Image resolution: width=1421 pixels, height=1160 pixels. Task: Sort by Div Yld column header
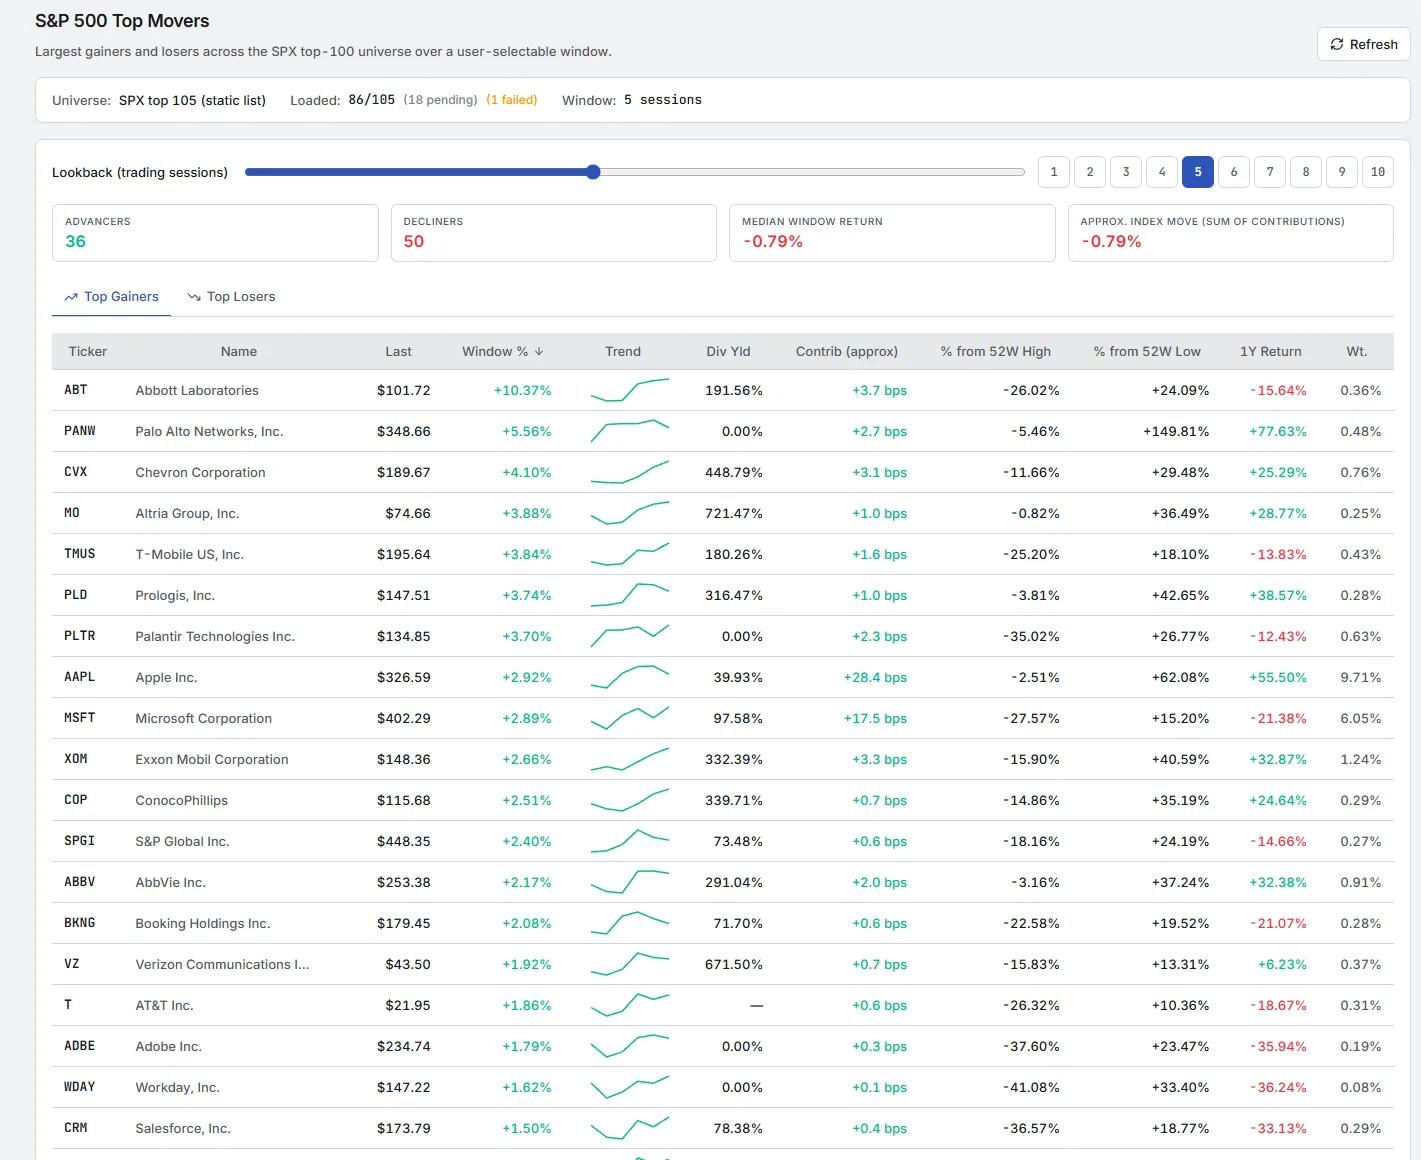(728, 351)
